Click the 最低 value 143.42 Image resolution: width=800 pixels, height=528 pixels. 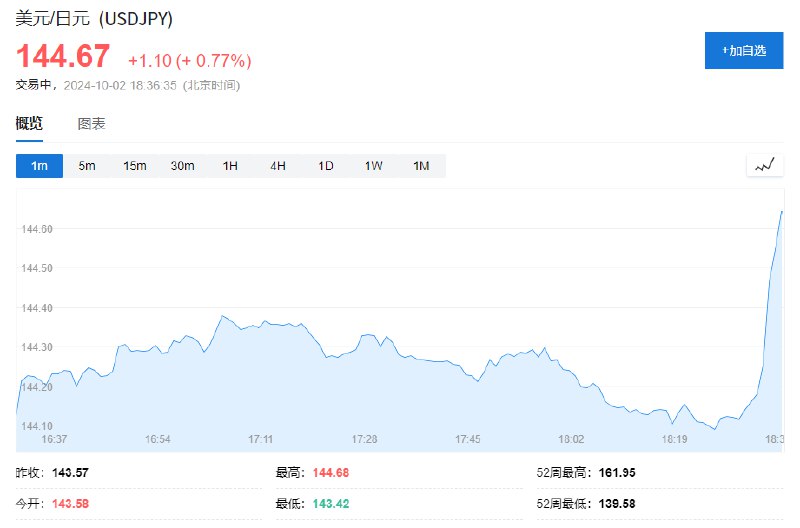(x=331, y=504)
